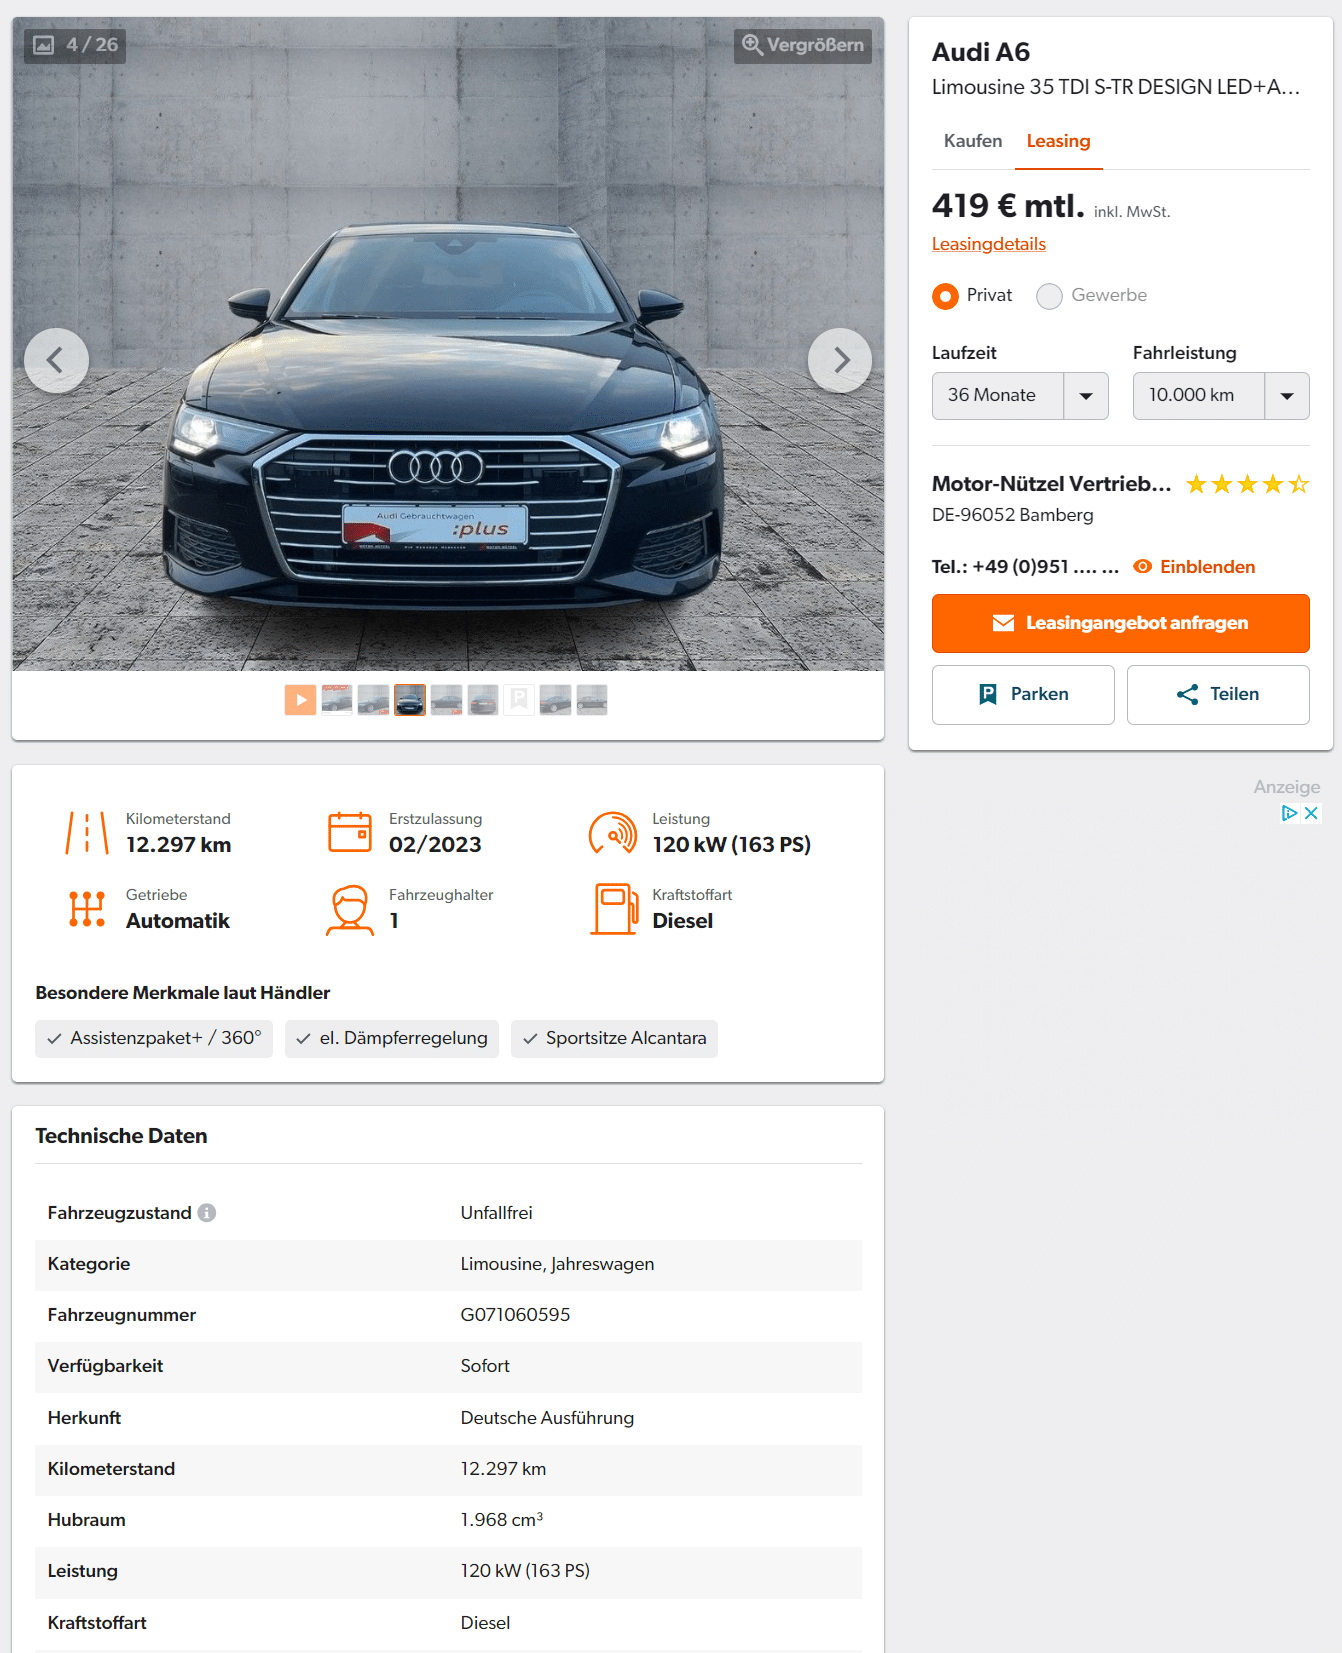Click the 419 € mtl. price
Viewport: 1342px width, 1653px height.
coord(1008,206)
